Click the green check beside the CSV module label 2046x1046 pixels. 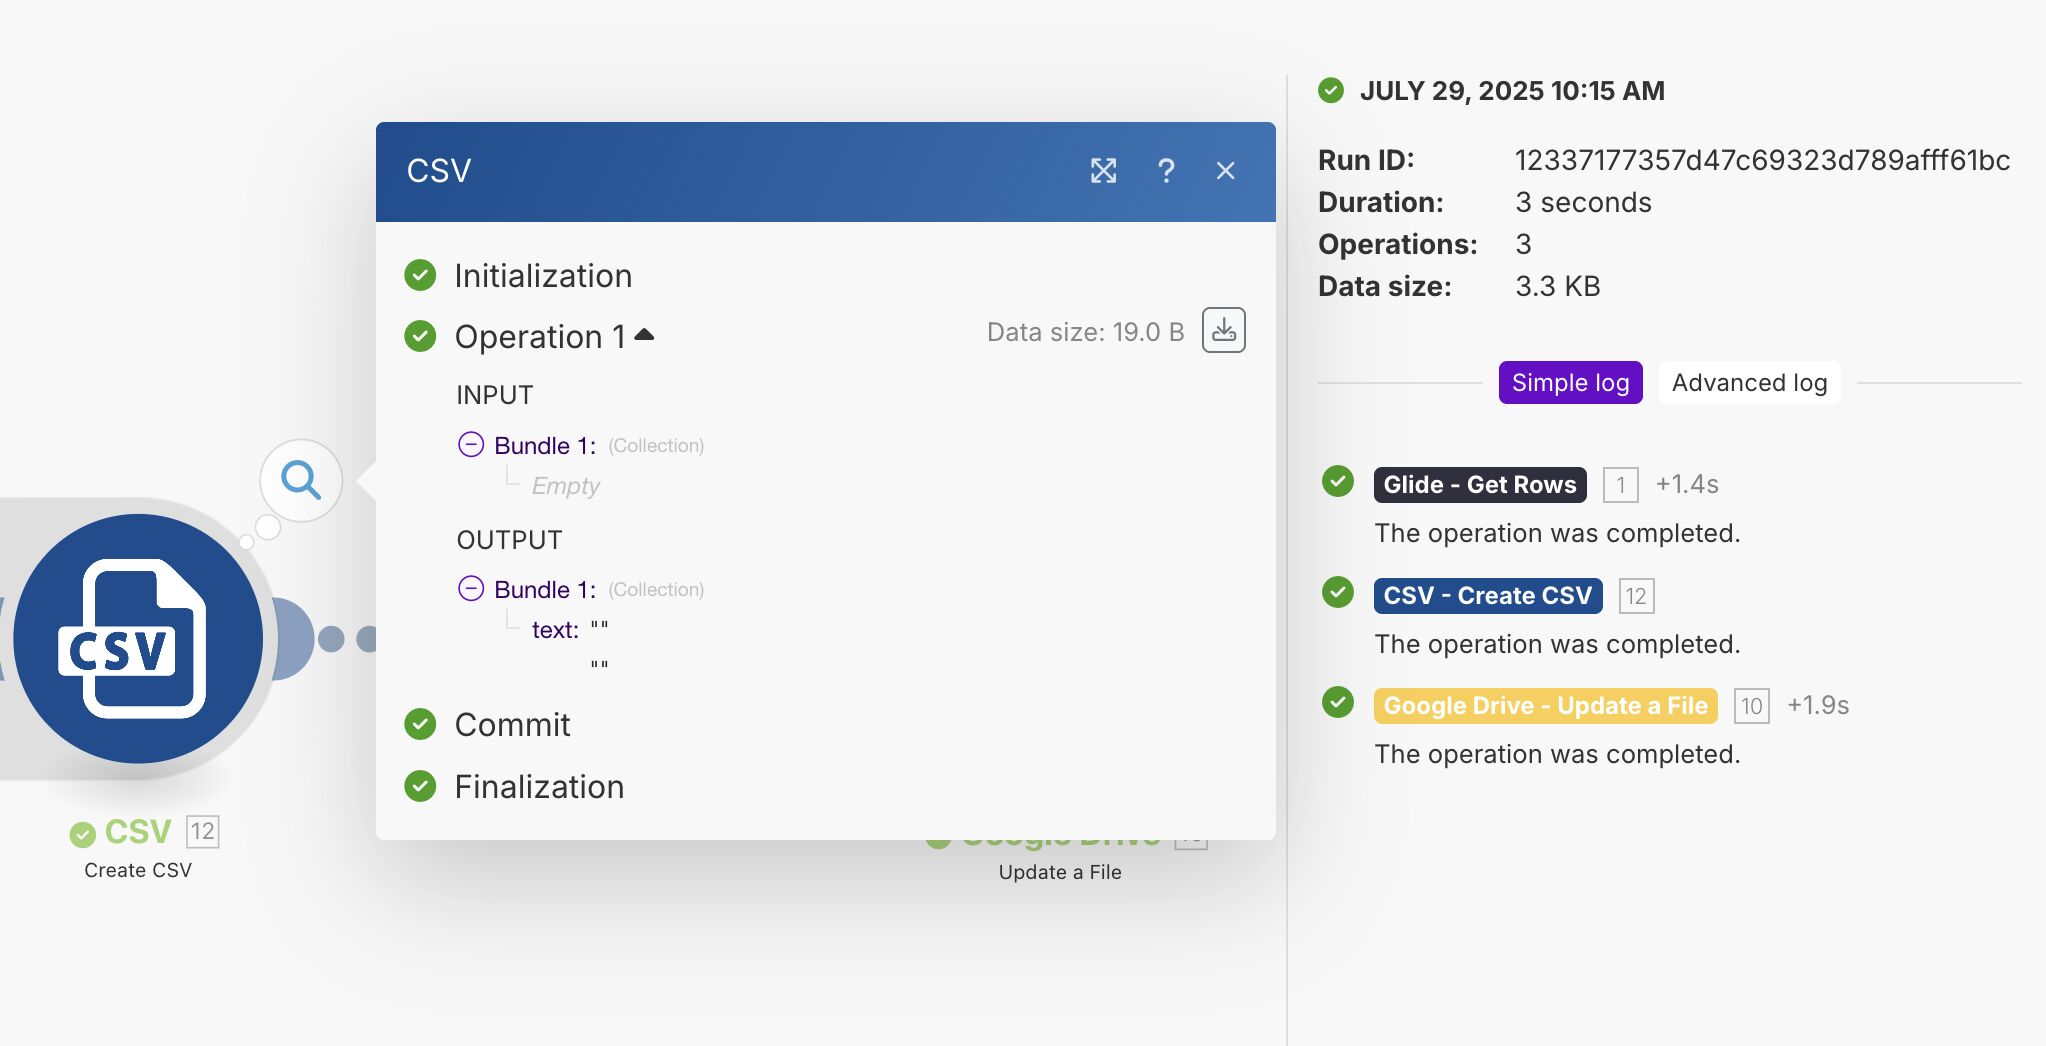pyautogui.click(x=82, y=833)
